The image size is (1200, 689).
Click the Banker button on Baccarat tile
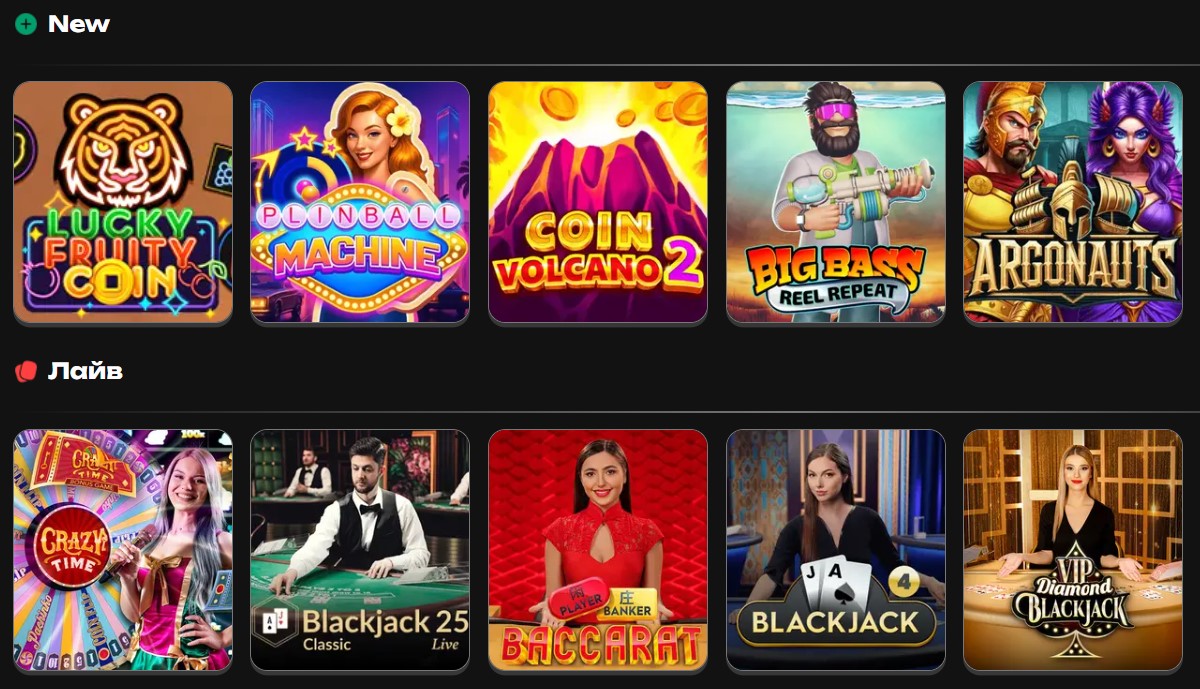click(x=629, y=602)
